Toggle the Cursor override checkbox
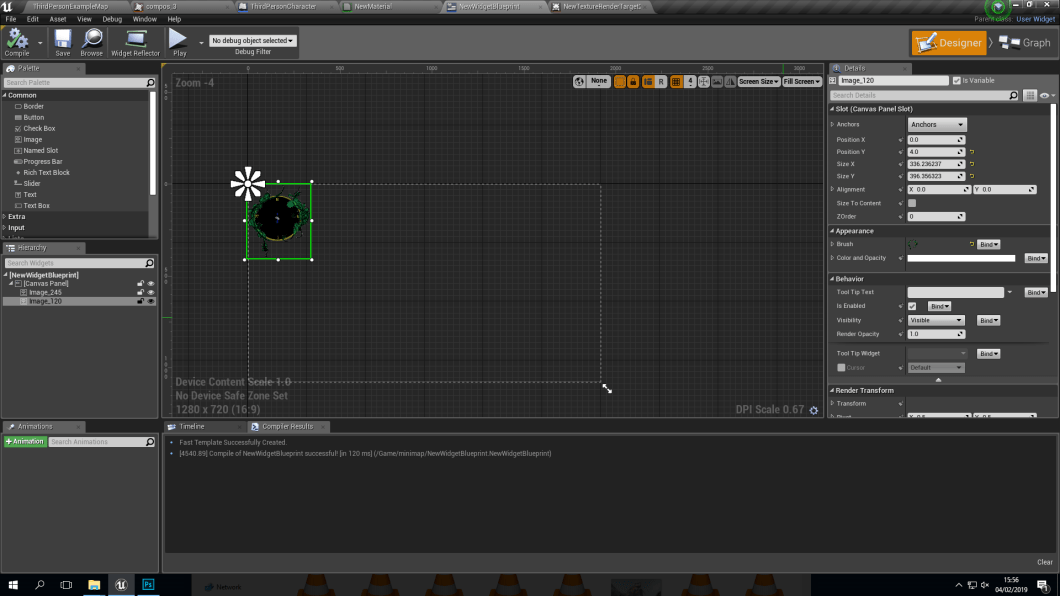Screen dimensions: 1060x596 coord(841,368)
